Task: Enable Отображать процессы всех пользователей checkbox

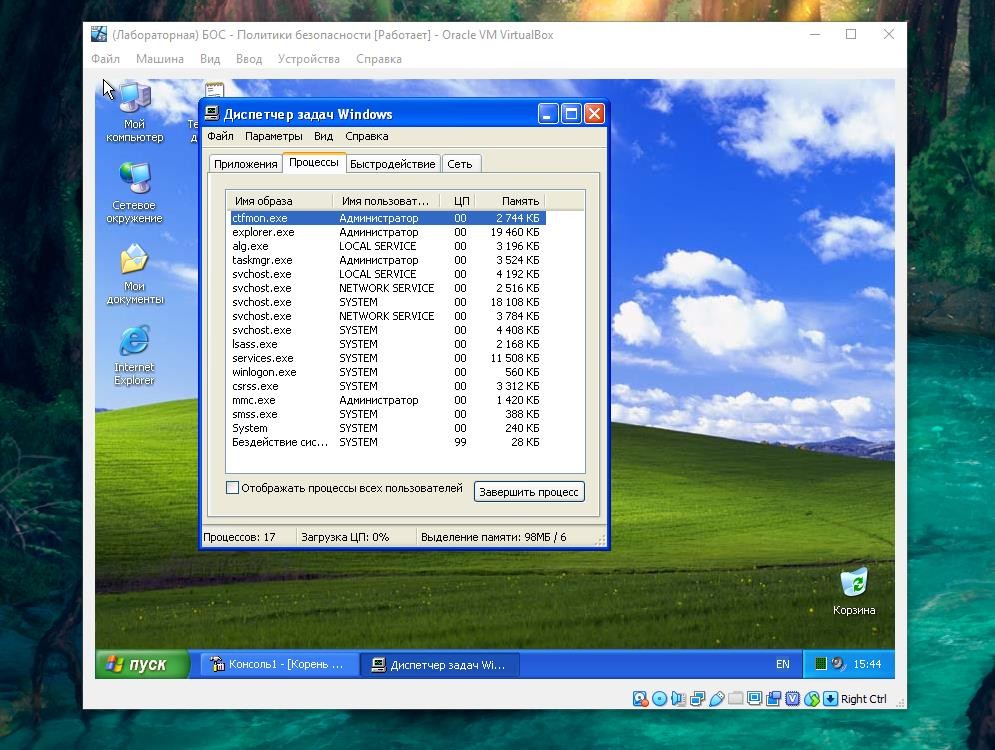Action: [232, 488]
